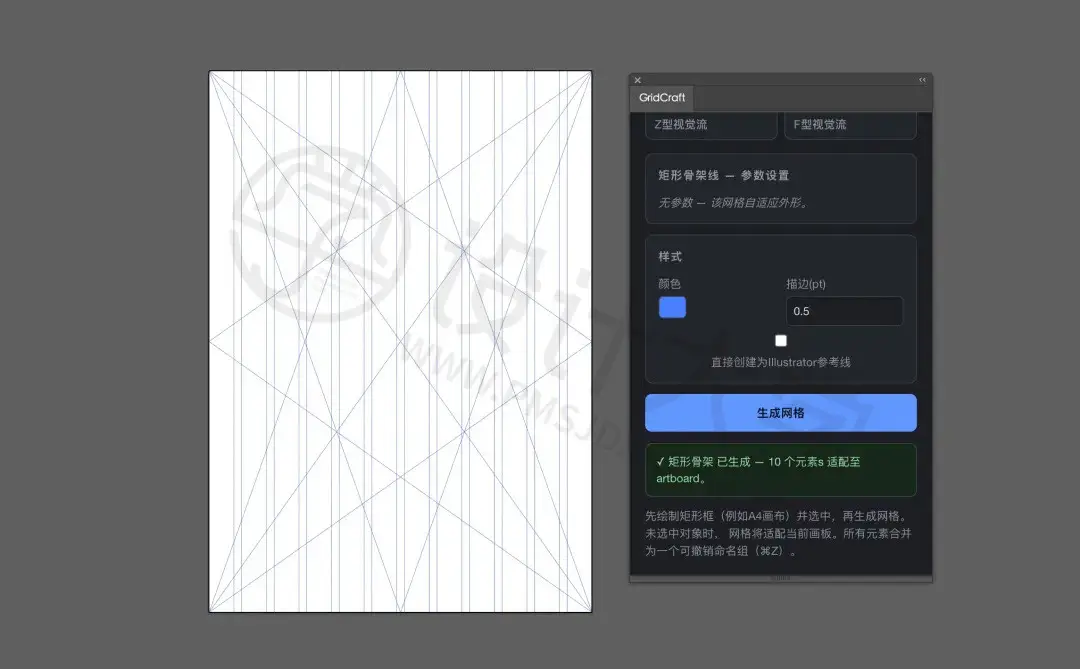Select the F型视觉流 grid option
Image resolution: width=1080 pixels, height=669 pixels.
tap(850, 125)
